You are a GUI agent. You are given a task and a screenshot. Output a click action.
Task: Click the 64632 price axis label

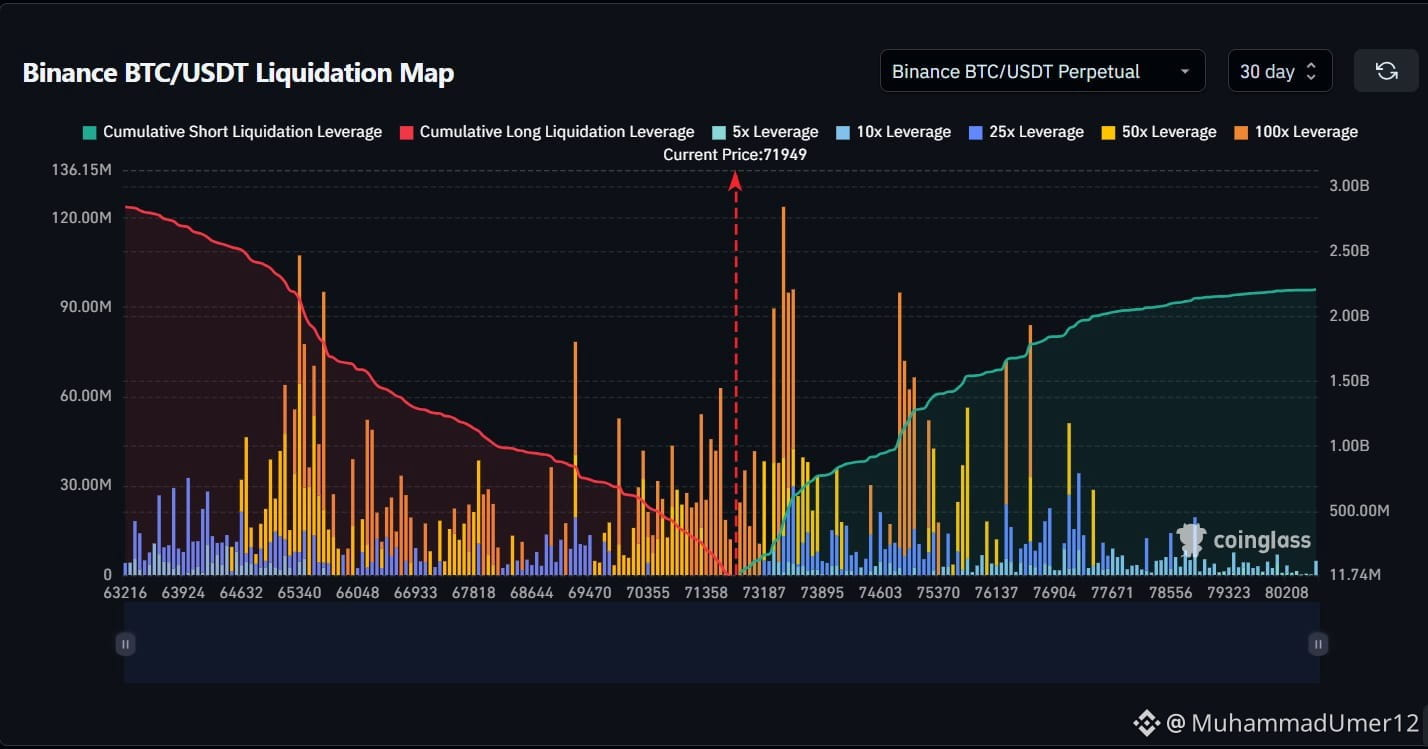(241, 593)
